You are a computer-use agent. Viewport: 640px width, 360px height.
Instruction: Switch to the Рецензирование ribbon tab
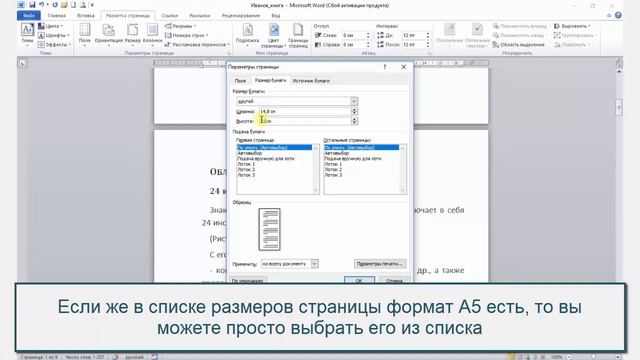point(240,16)
